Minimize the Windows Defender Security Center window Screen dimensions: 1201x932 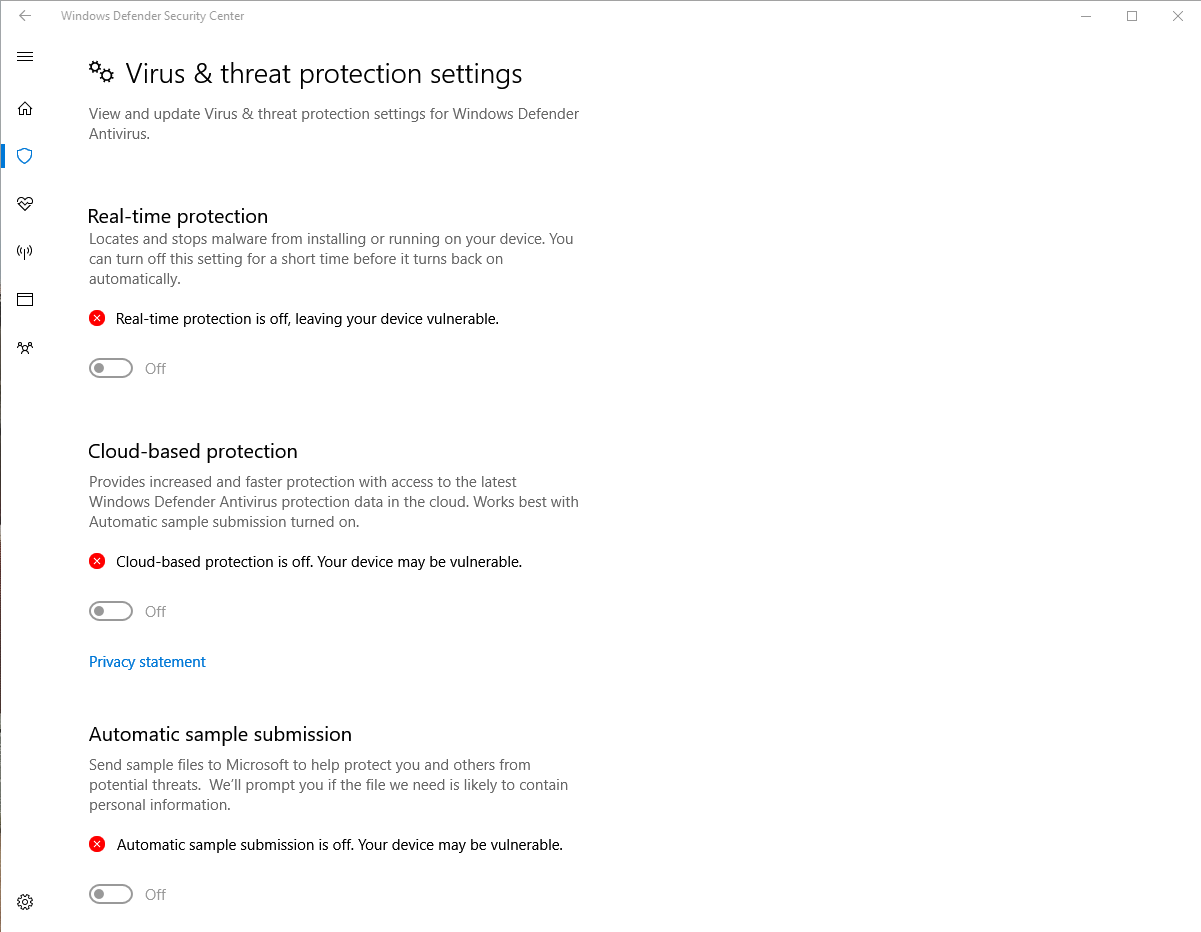[1086, 16]
